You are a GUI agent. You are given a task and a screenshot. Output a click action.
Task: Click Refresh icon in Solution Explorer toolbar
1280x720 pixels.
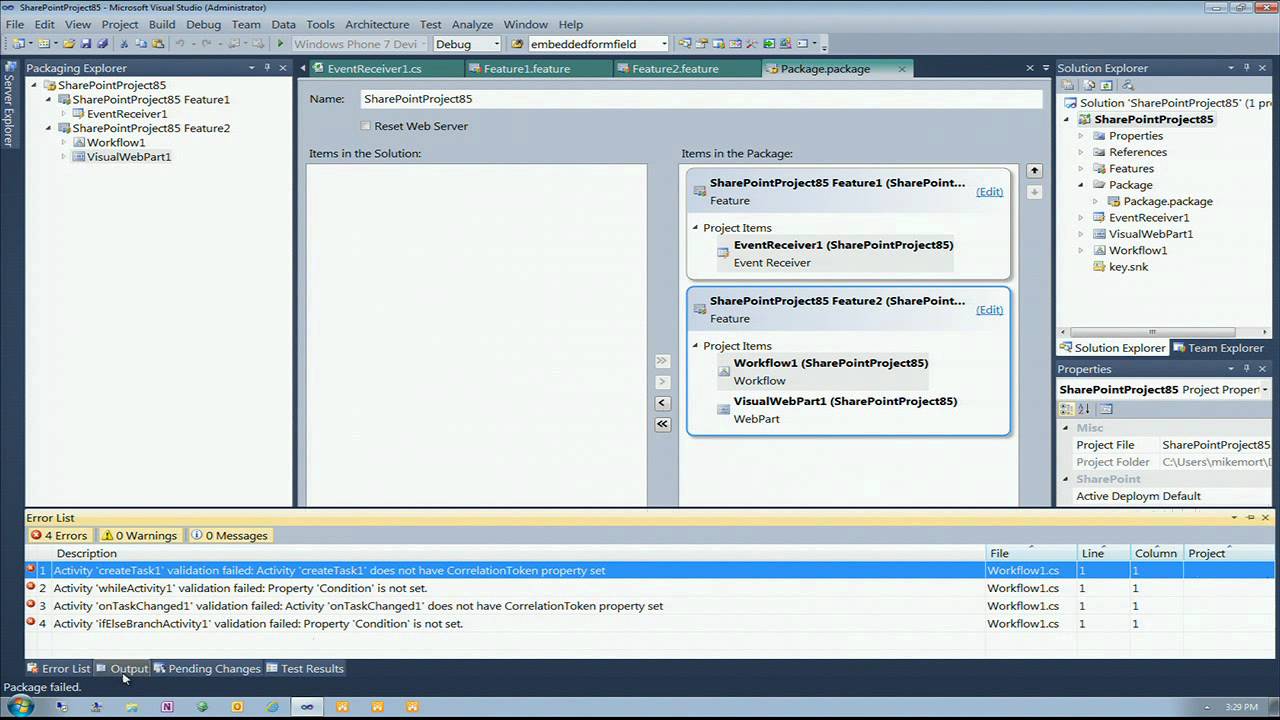click(x=1107, y=85)
